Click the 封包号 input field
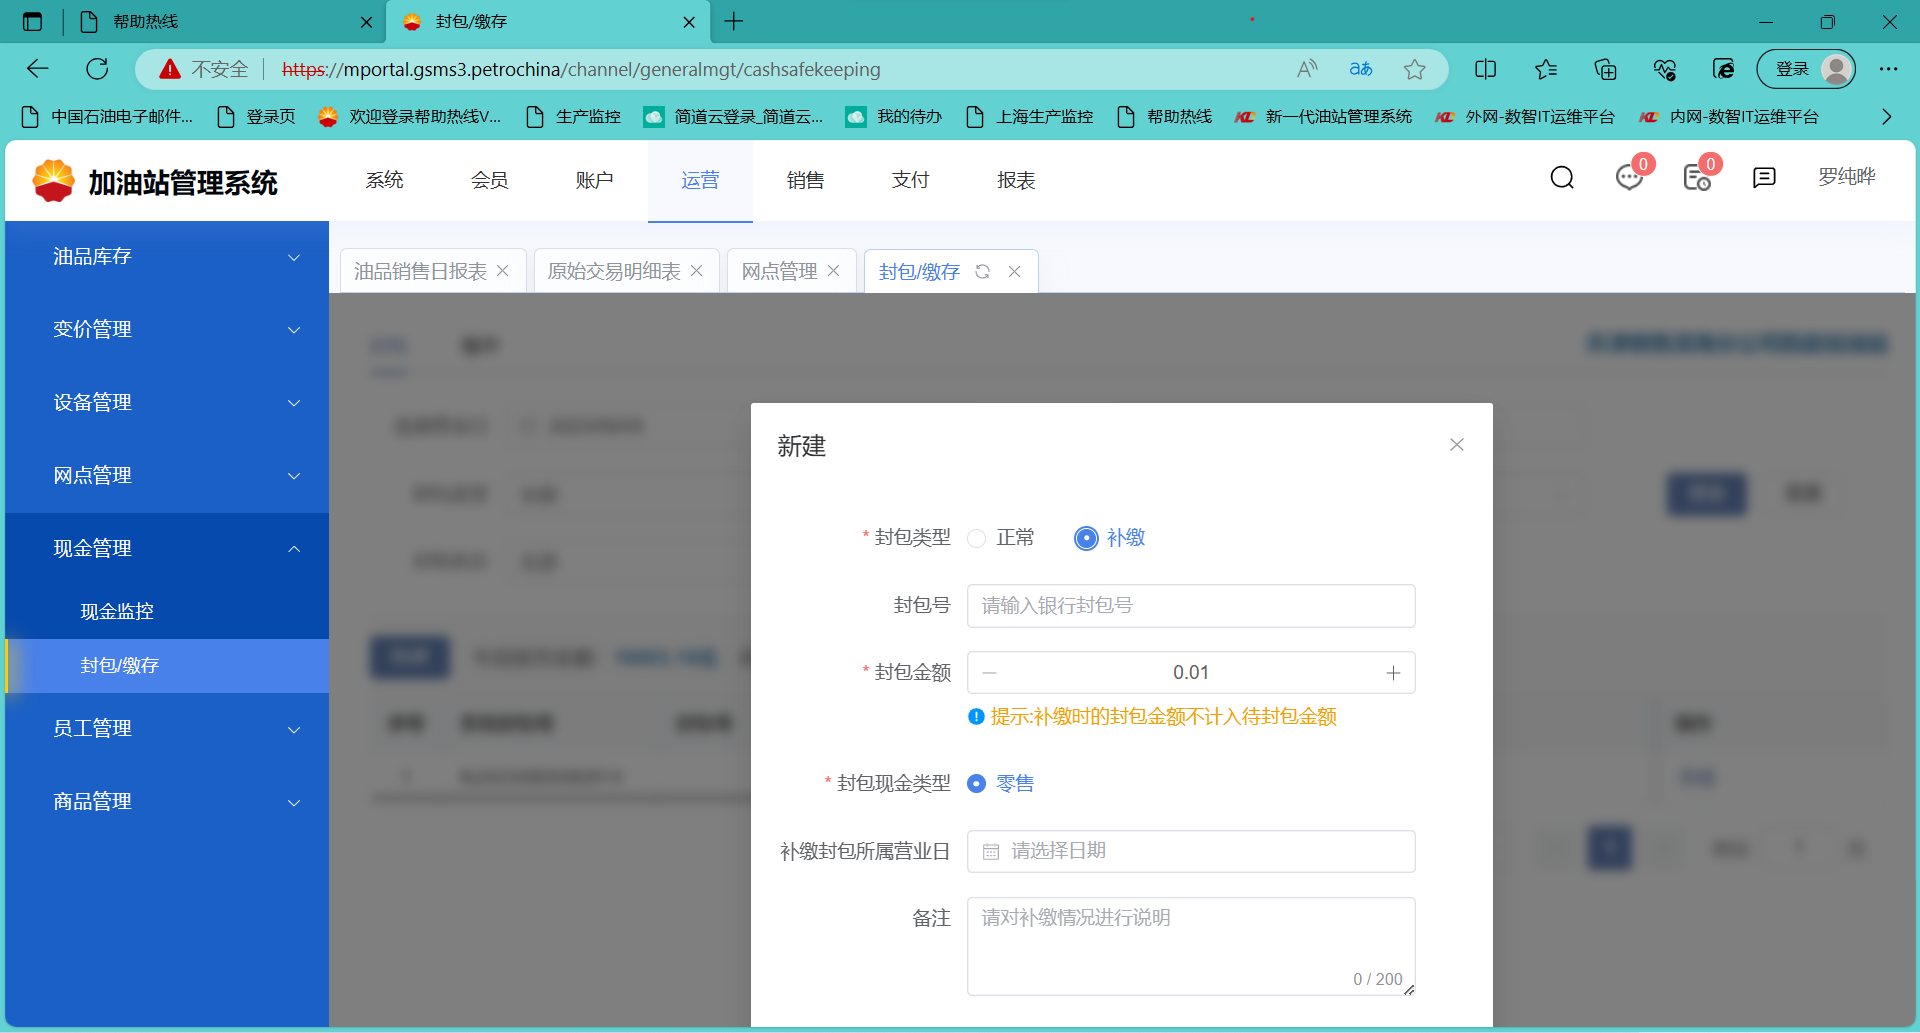The width and height of the screenshot is (1920, 1033). [1190, 606]
